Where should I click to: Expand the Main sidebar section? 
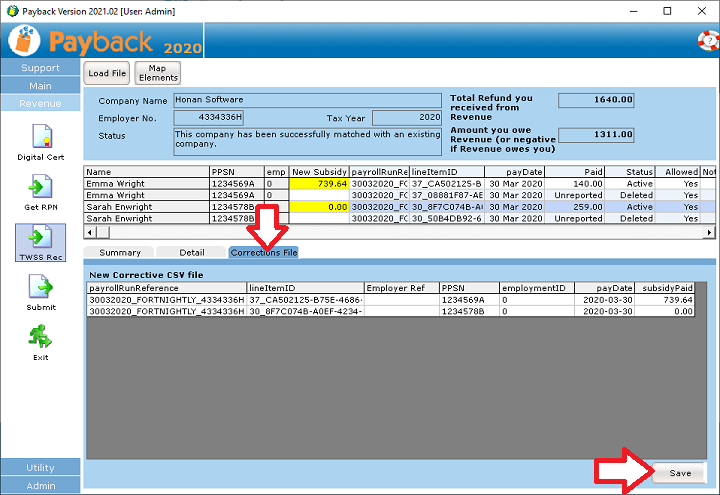40,86
